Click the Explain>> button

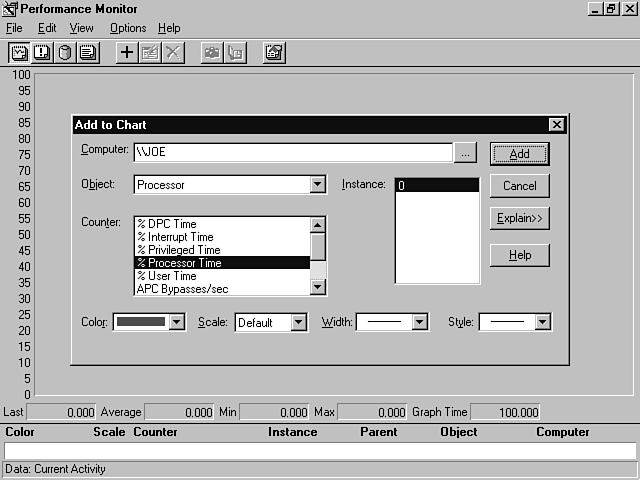coord(519,218)
